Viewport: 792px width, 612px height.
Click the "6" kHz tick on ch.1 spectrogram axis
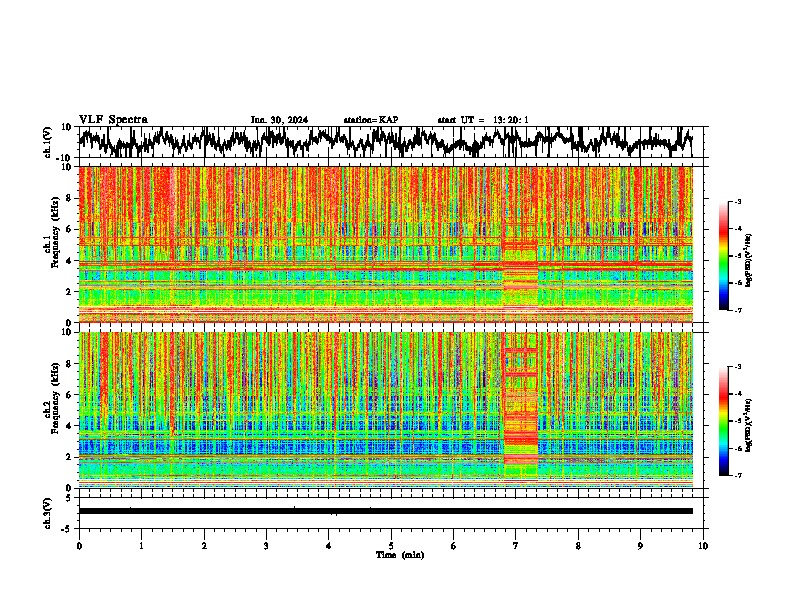pyautogui.click(x=69, y=229)
